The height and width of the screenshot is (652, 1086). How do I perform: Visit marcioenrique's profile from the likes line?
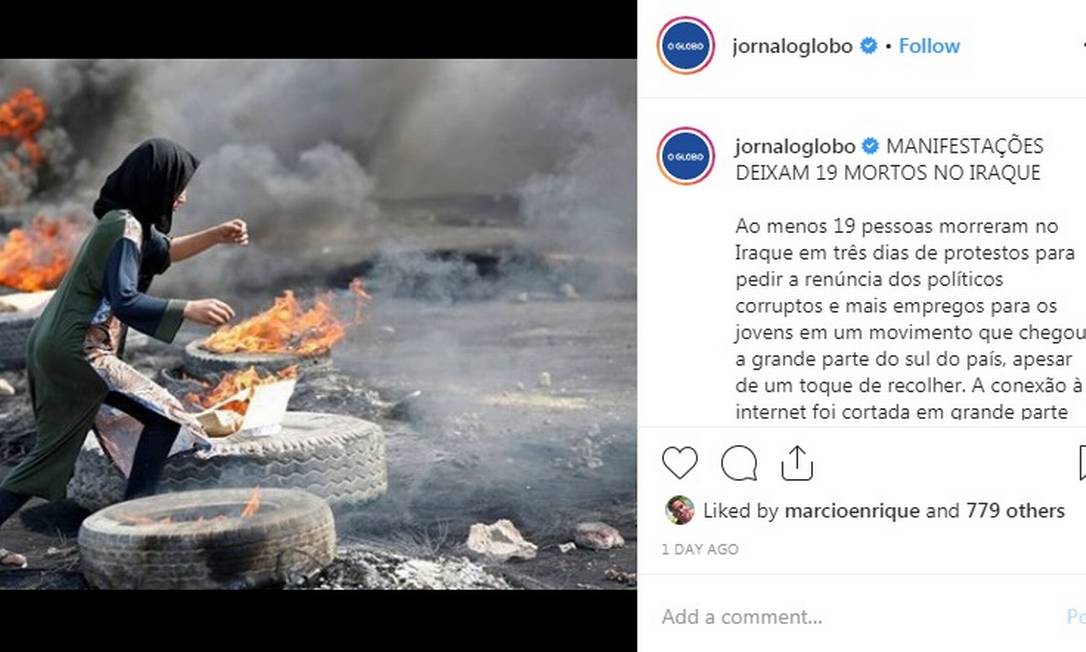851,511
